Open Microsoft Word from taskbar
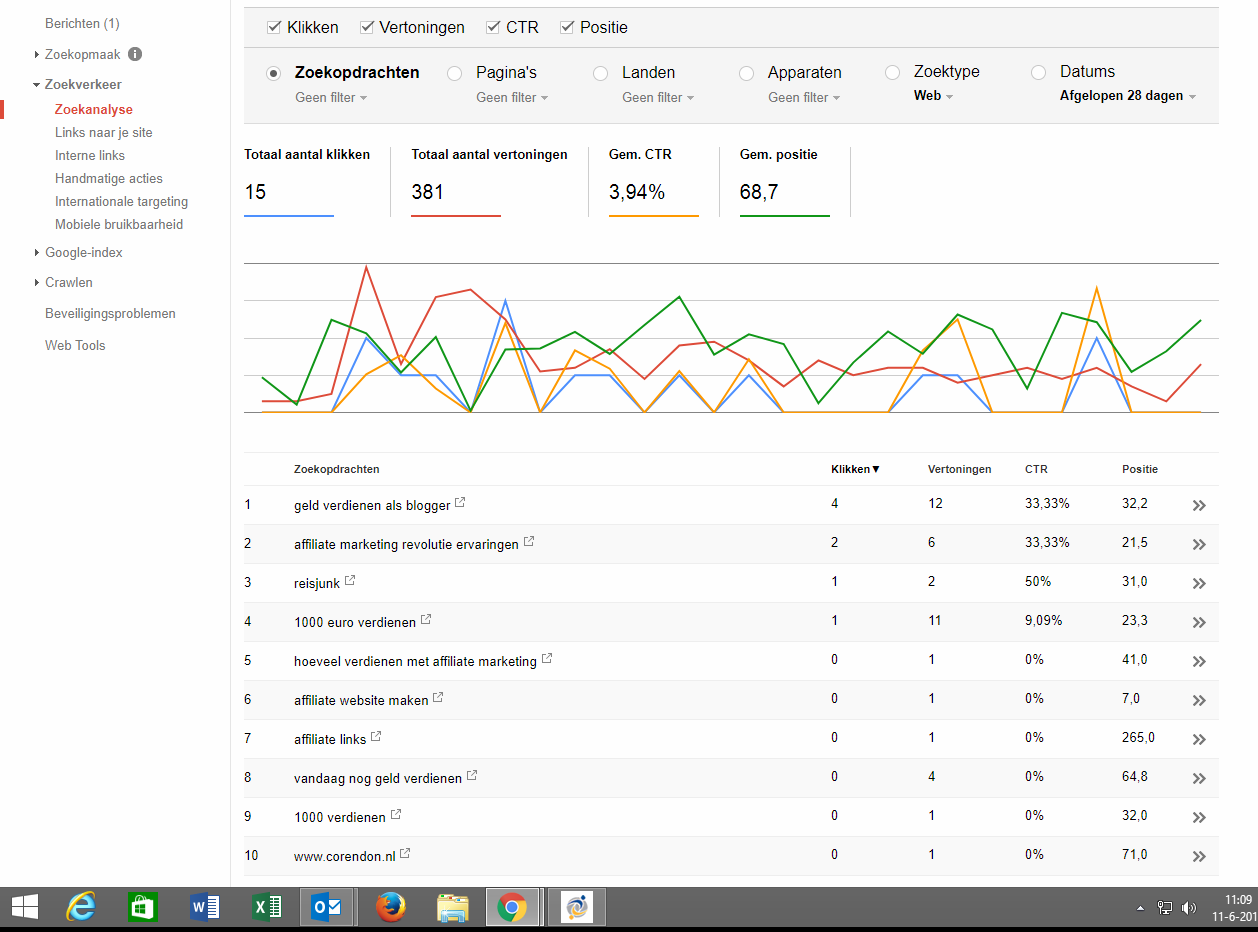Screen dimensions: 1258x932 (204, 907)
